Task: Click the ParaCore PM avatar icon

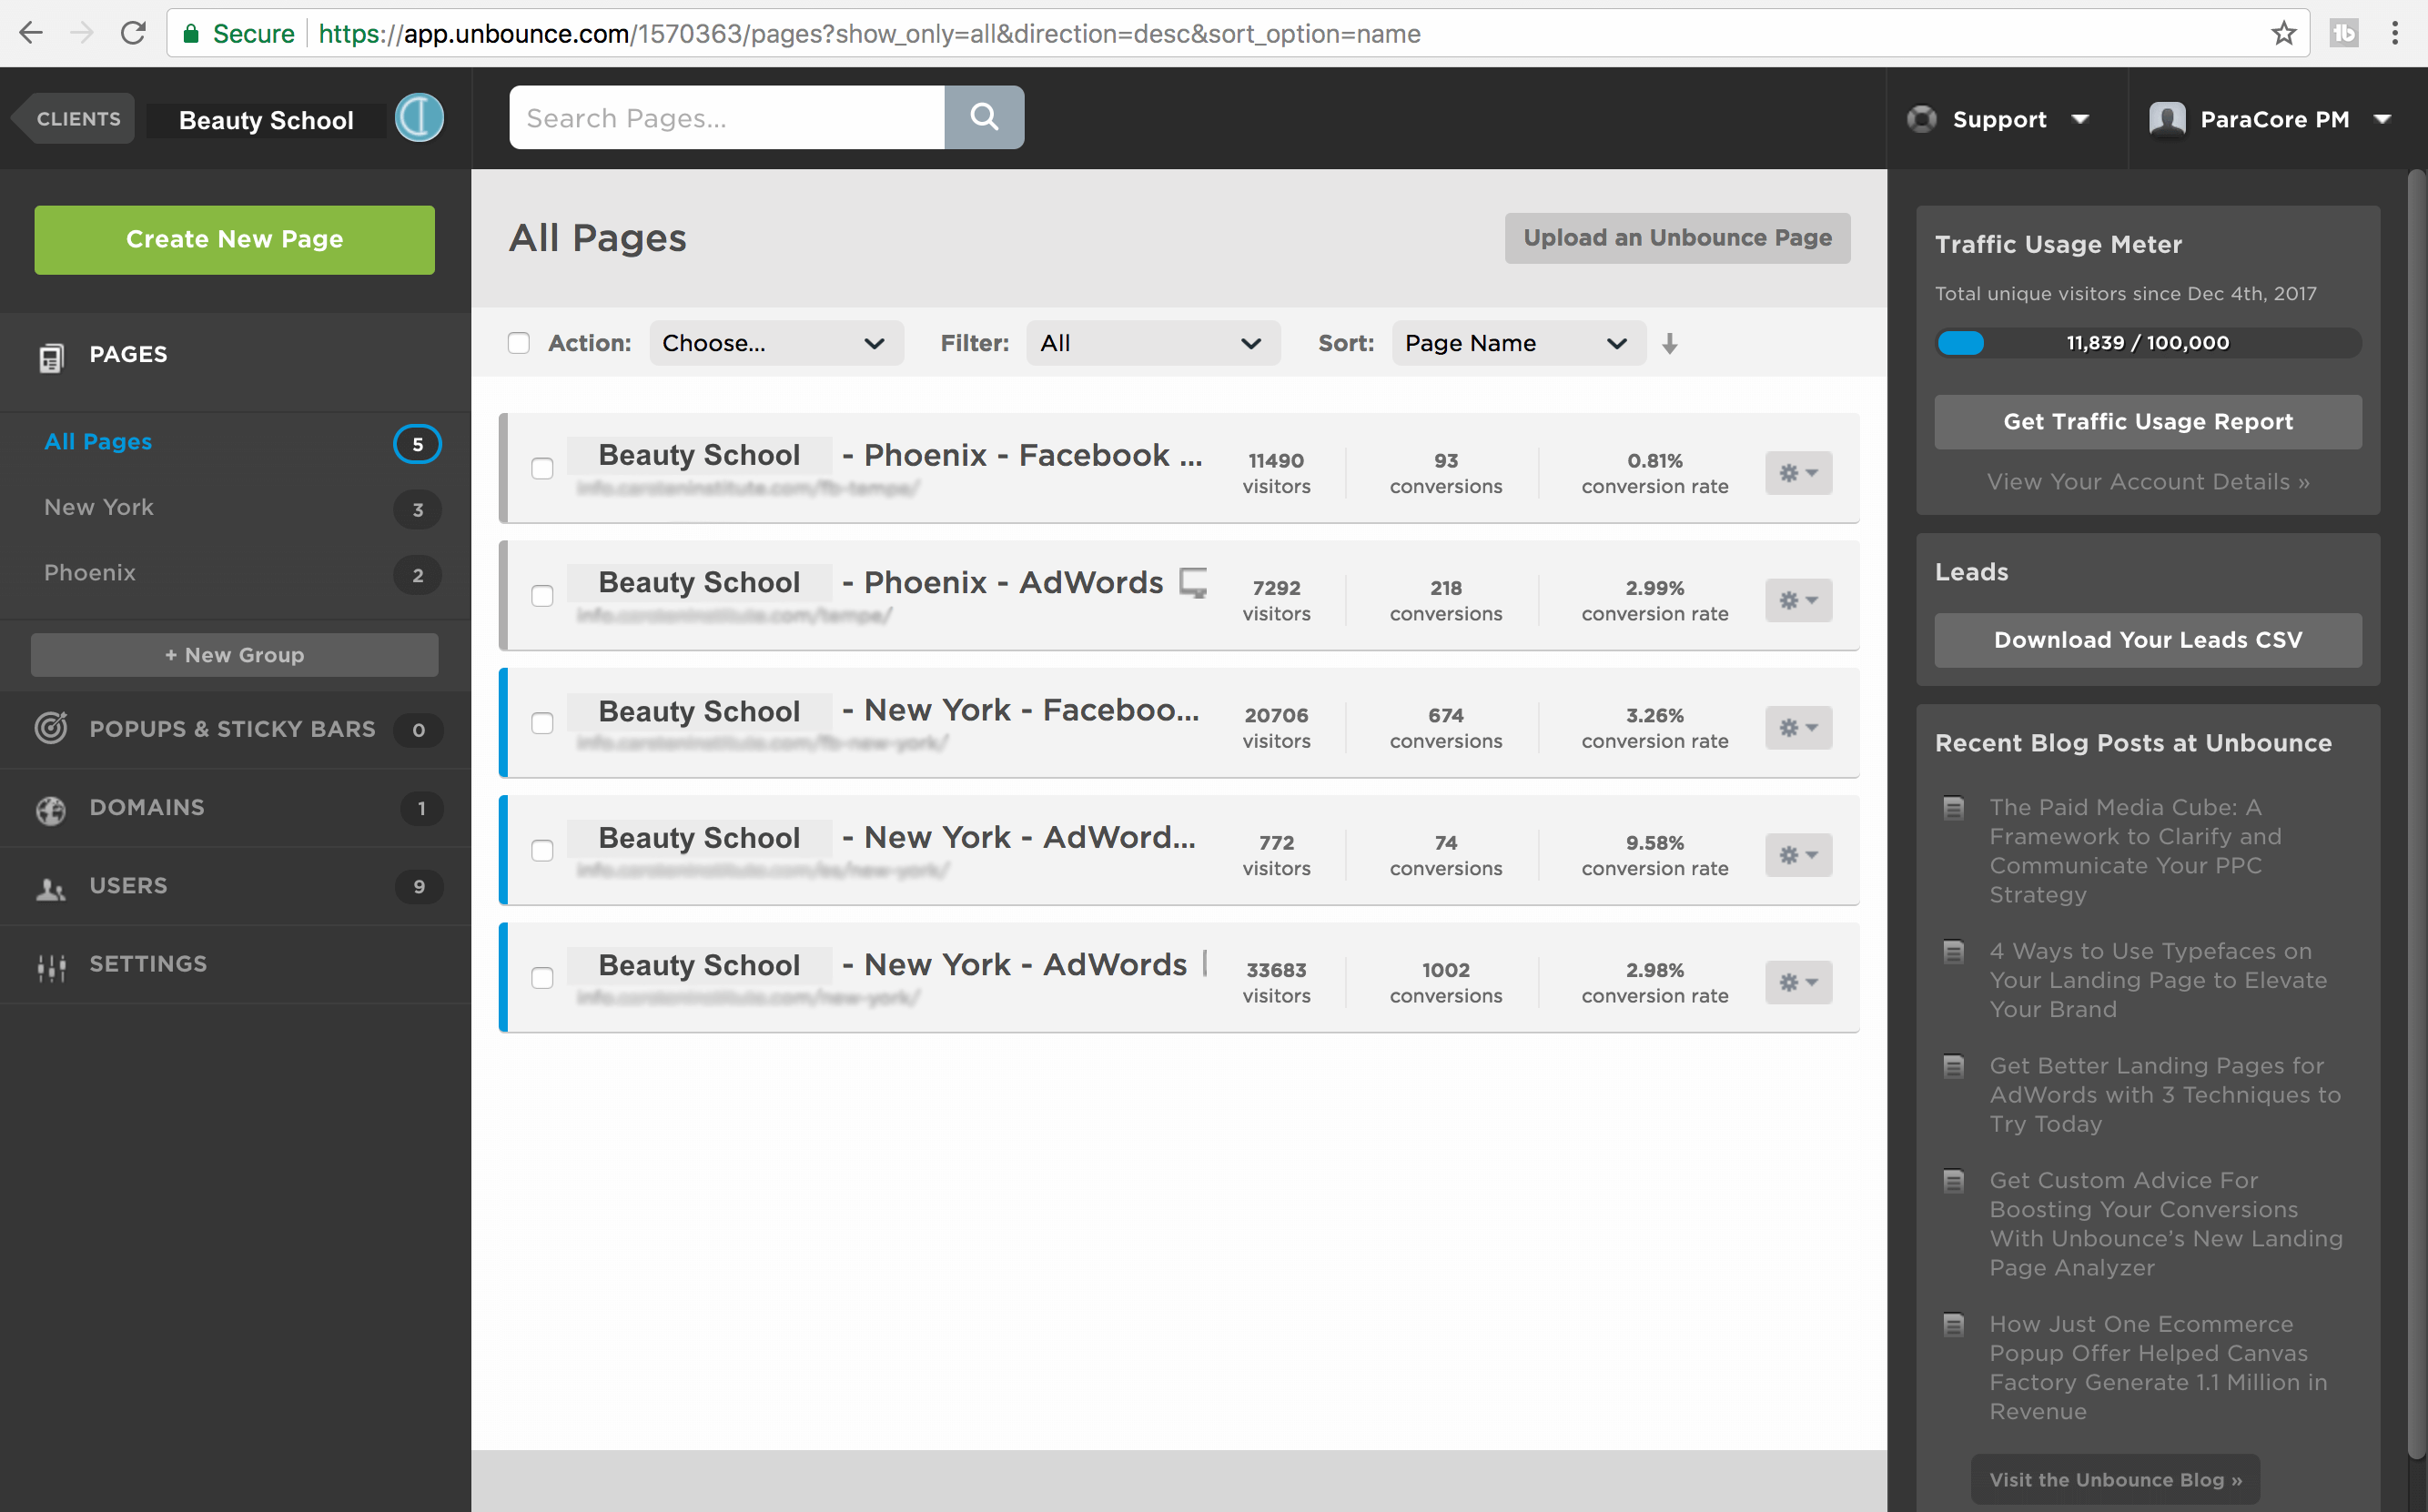Action: (2166, 119)
